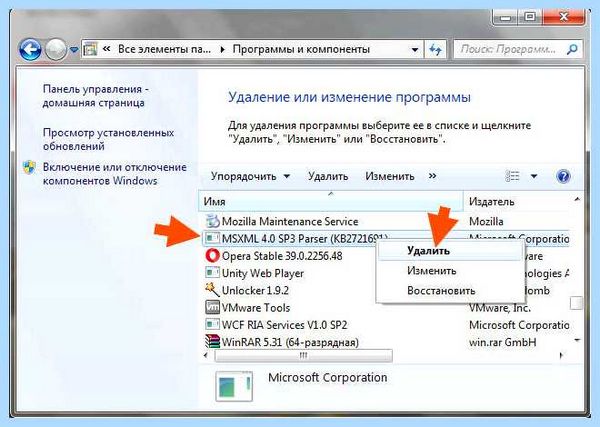Show more toolbar commands via the » chevron
This screenshot has height=427, width=600.
432,176
